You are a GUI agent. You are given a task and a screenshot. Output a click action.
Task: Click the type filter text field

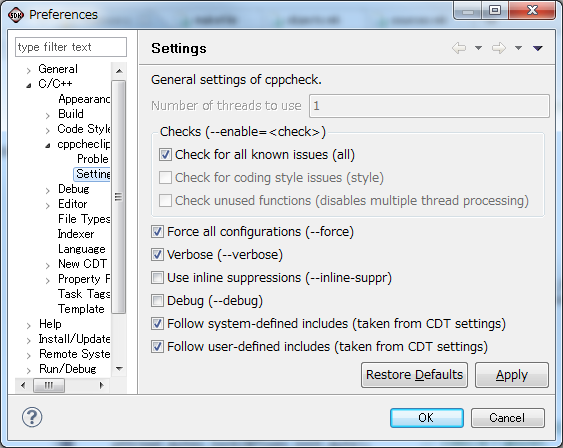pyautogui.click(x=71, y=47)
